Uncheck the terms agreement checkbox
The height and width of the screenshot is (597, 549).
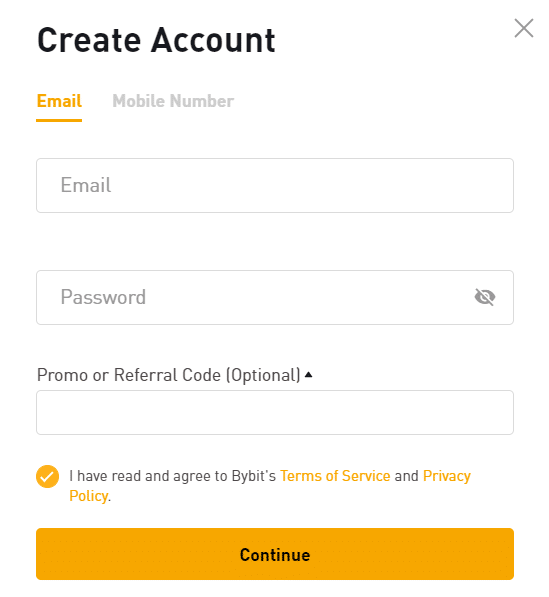tap(48, 476)
